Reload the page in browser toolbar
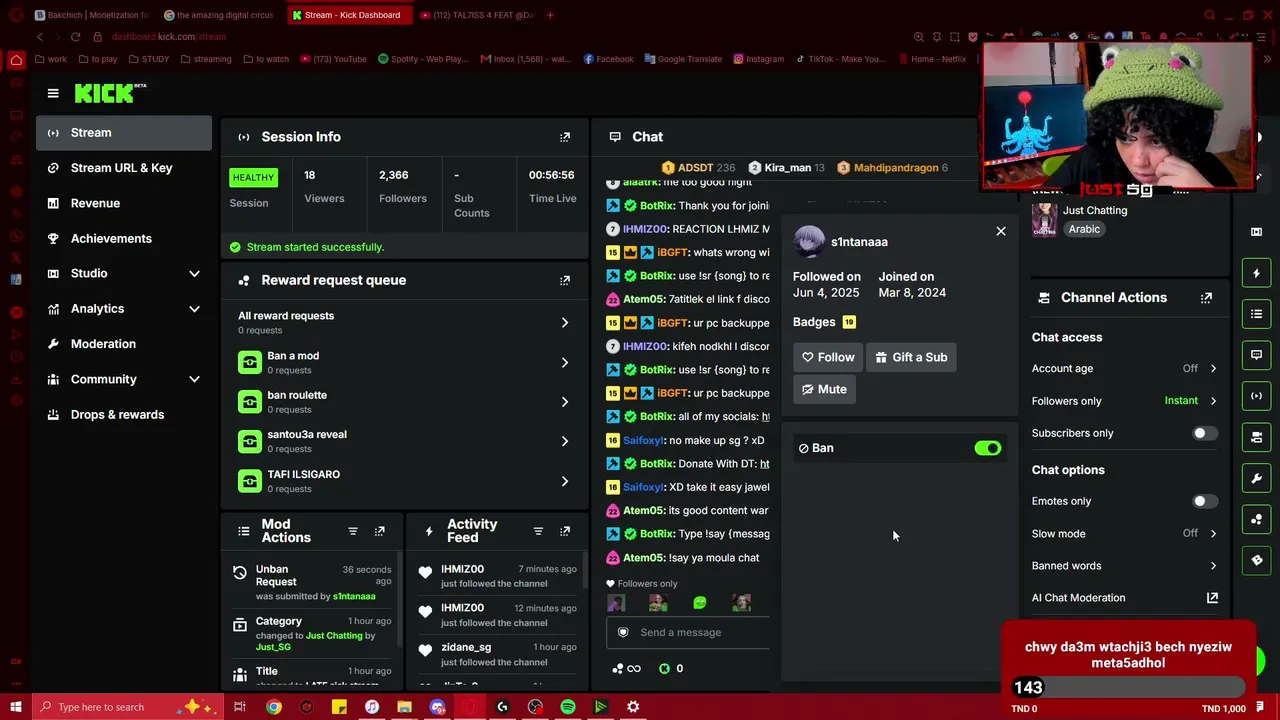Viewport: 1280px width, 720px height. pyautogui.click(x=75, y=37)
